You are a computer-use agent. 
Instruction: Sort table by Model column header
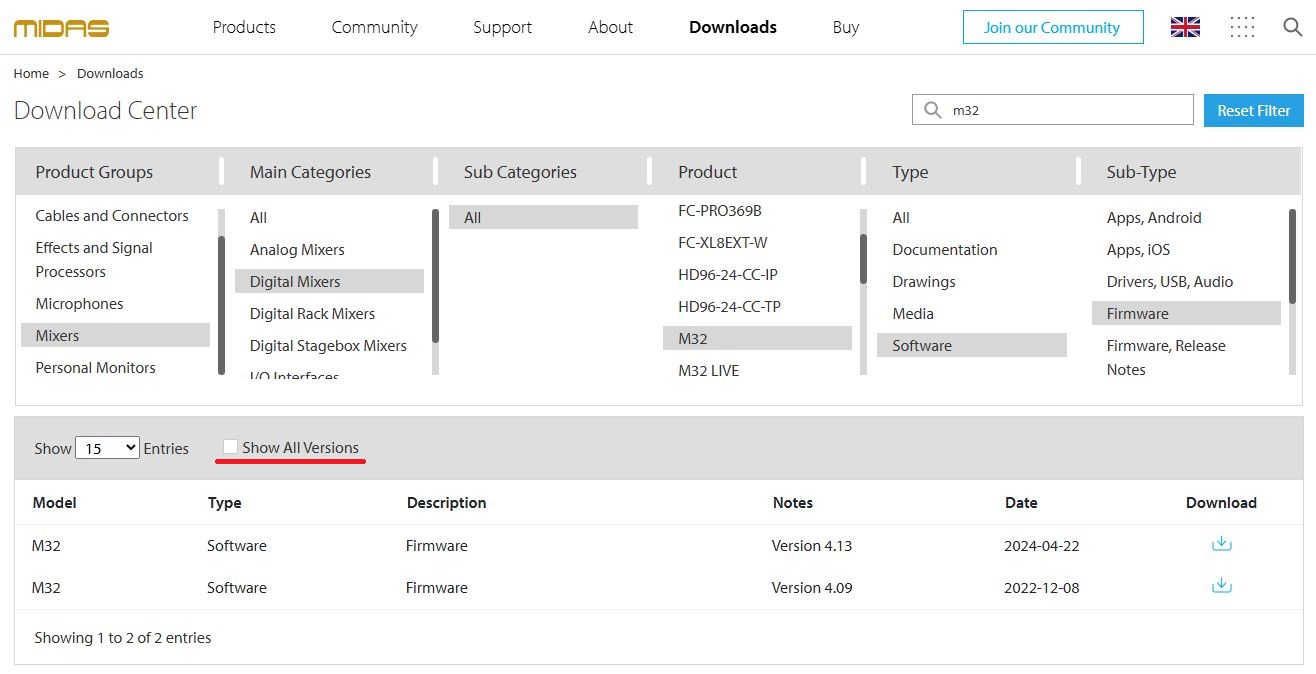tap(54, 502)
